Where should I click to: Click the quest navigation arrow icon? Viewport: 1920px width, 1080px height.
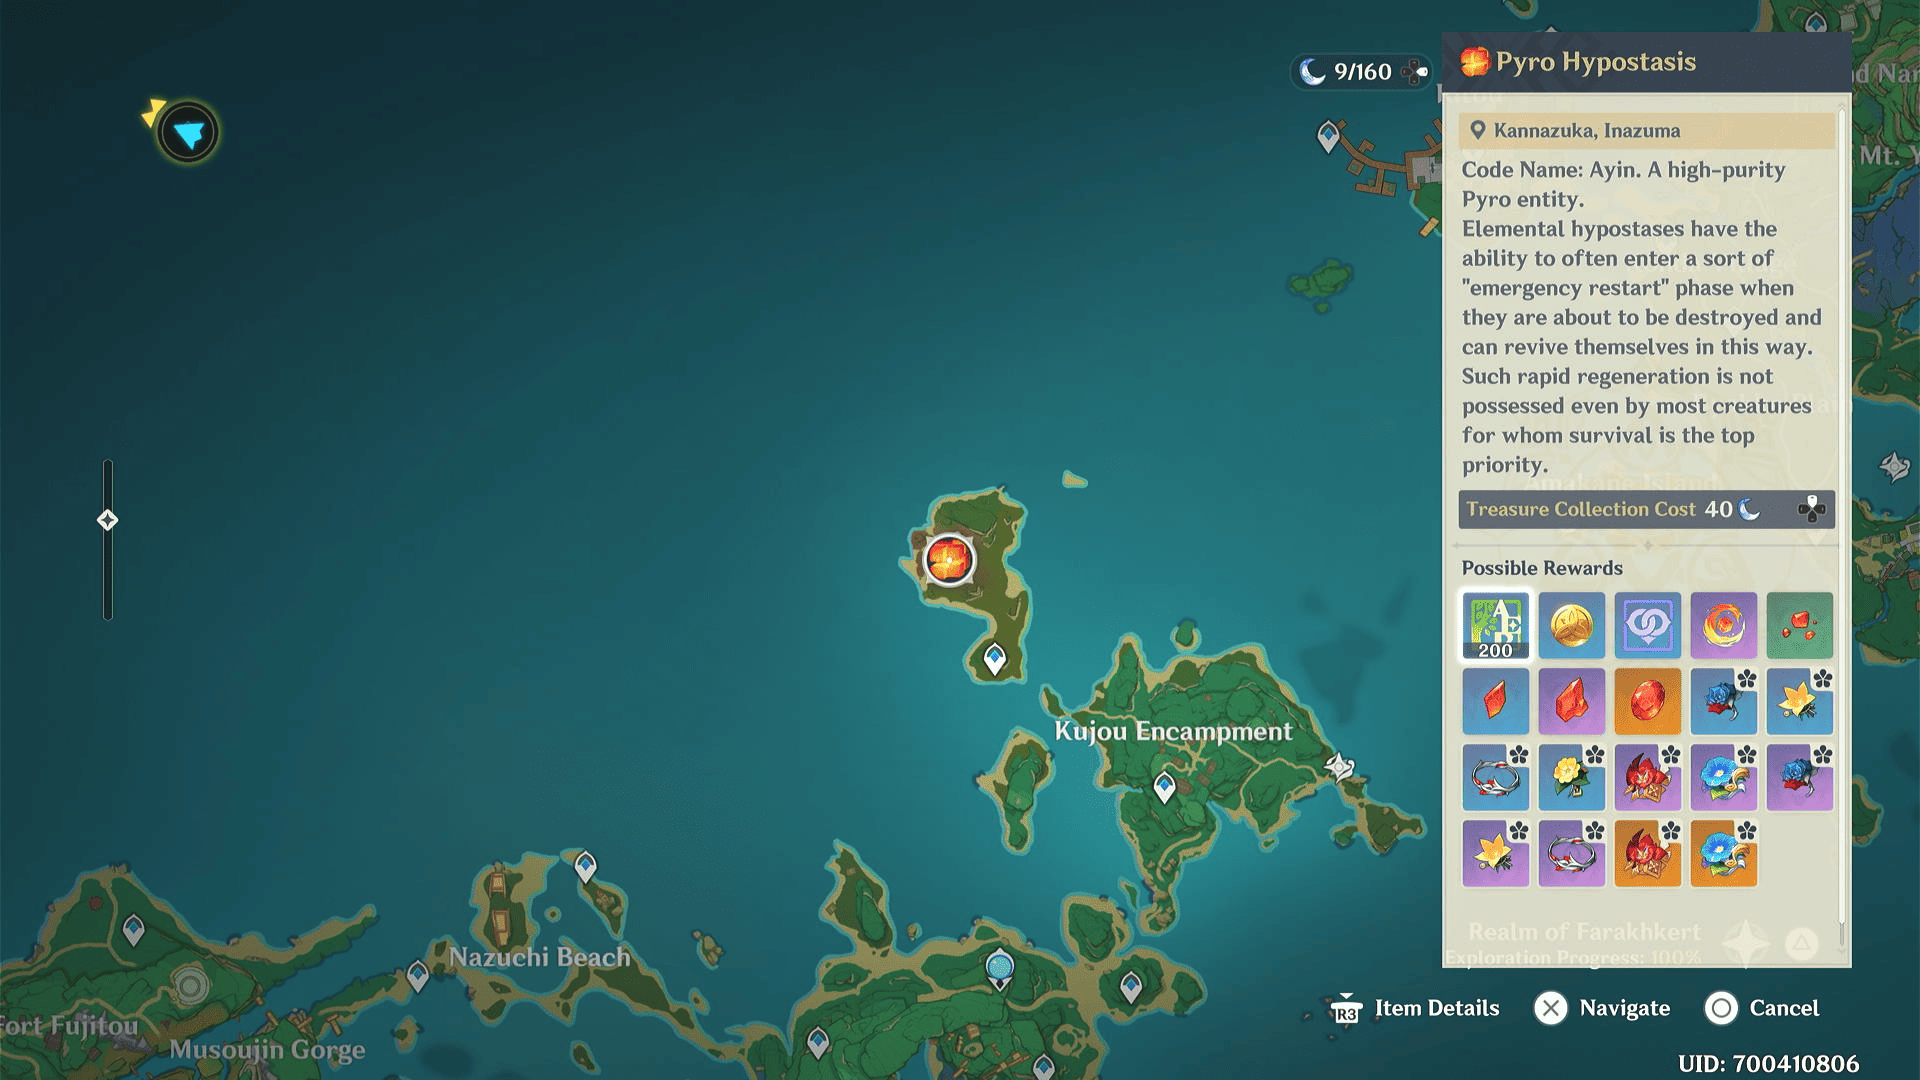click(187, 132)
